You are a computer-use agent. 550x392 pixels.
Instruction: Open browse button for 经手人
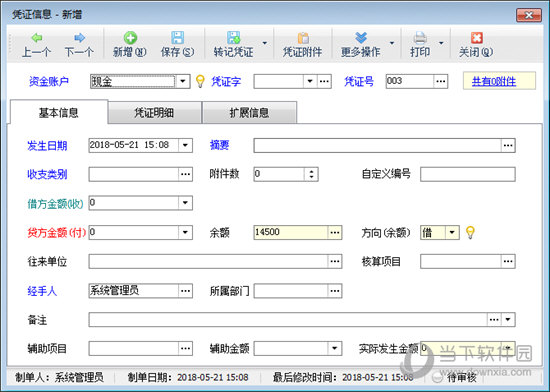click(x=185, y=291)
